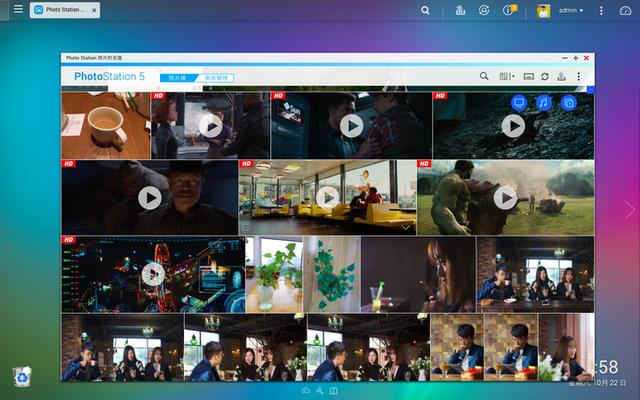This screenshot has width=640, height=400.
Task: Open QTS top bar more options dots
Action: coord(601,11)
